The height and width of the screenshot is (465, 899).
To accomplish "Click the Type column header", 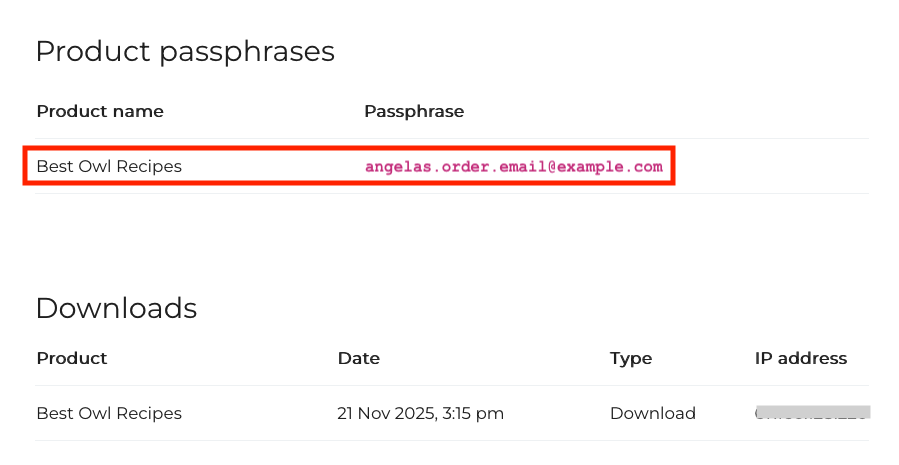I will click(630, 358).
